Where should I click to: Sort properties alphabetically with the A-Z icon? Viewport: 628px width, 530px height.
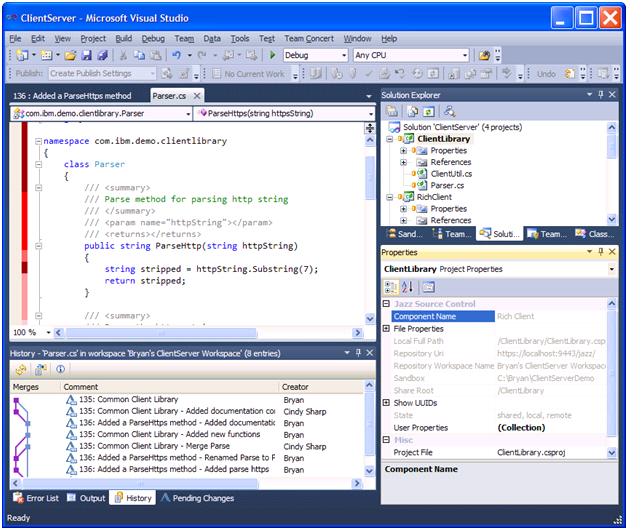pyautogui.click(x=407, y=287)
